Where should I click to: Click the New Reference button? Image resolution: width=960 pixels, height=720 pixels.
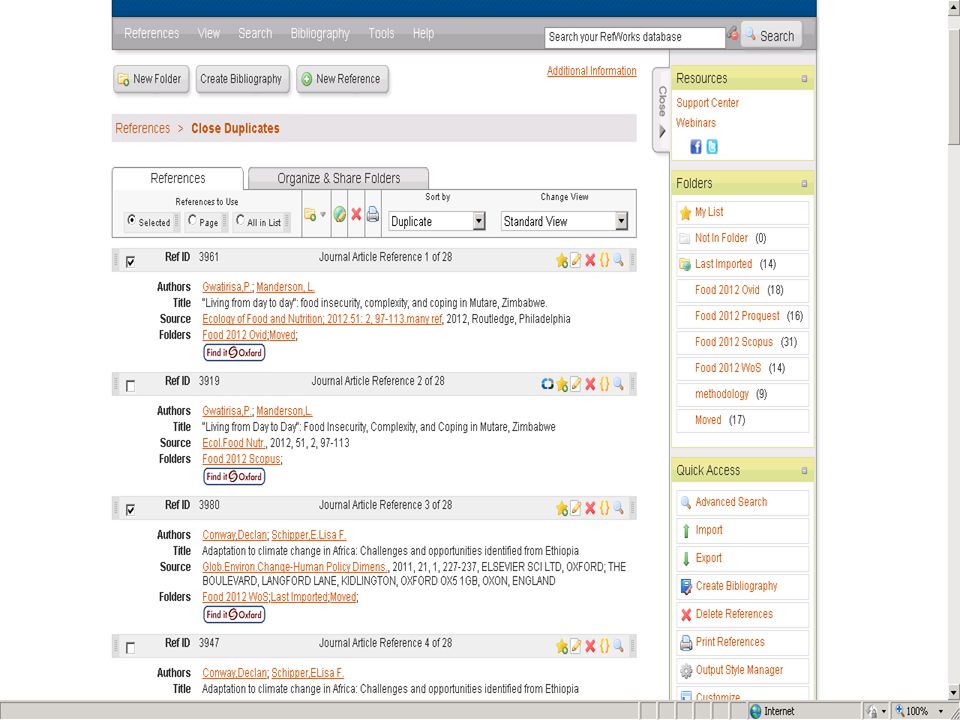click(342, 79)
